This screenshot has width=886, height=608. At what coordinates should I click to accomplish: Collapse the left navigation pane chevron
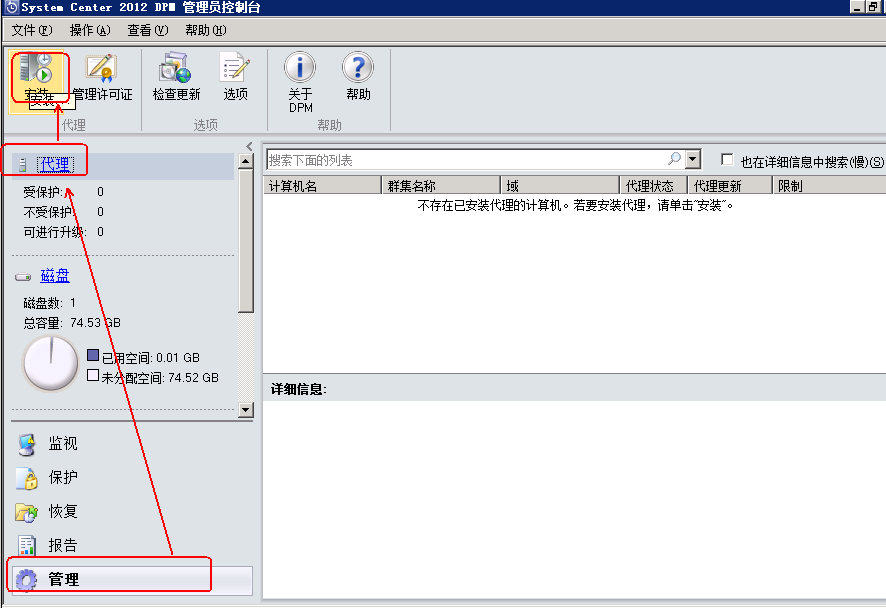(x=249, y=146)
